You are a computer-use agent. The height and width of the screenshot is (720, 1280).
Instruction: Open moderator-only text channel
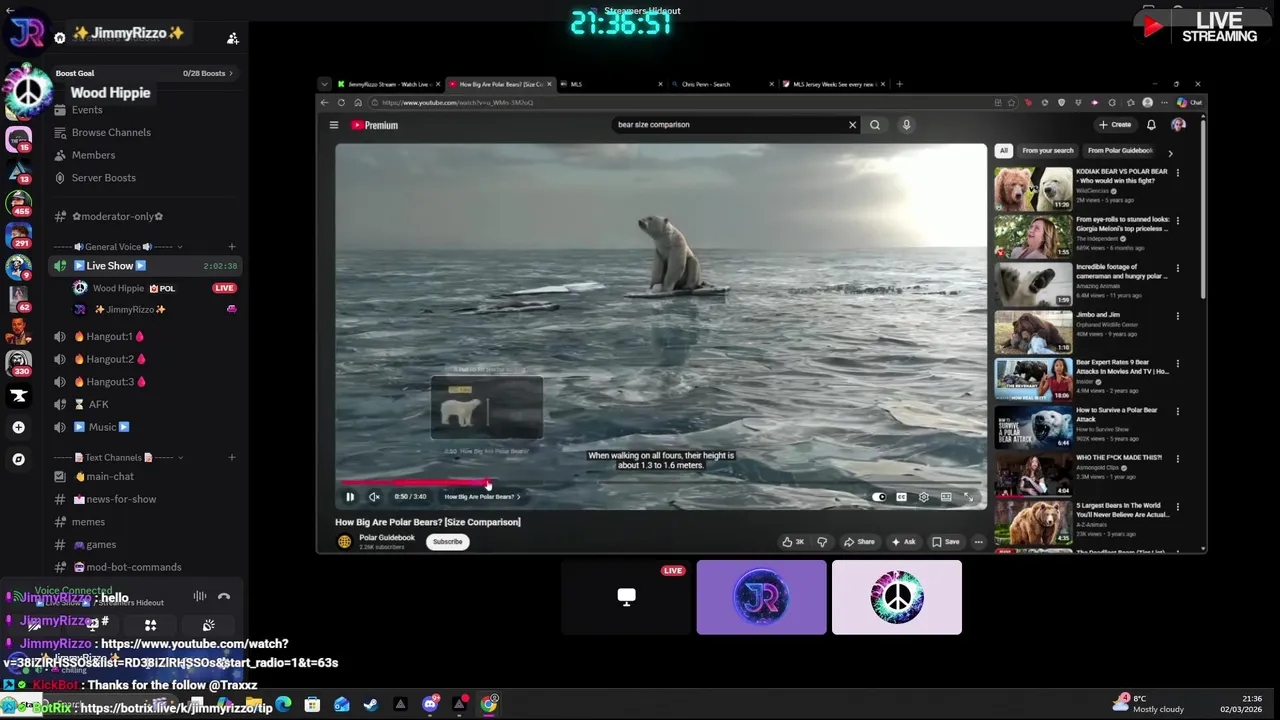[x=117, y=216]
